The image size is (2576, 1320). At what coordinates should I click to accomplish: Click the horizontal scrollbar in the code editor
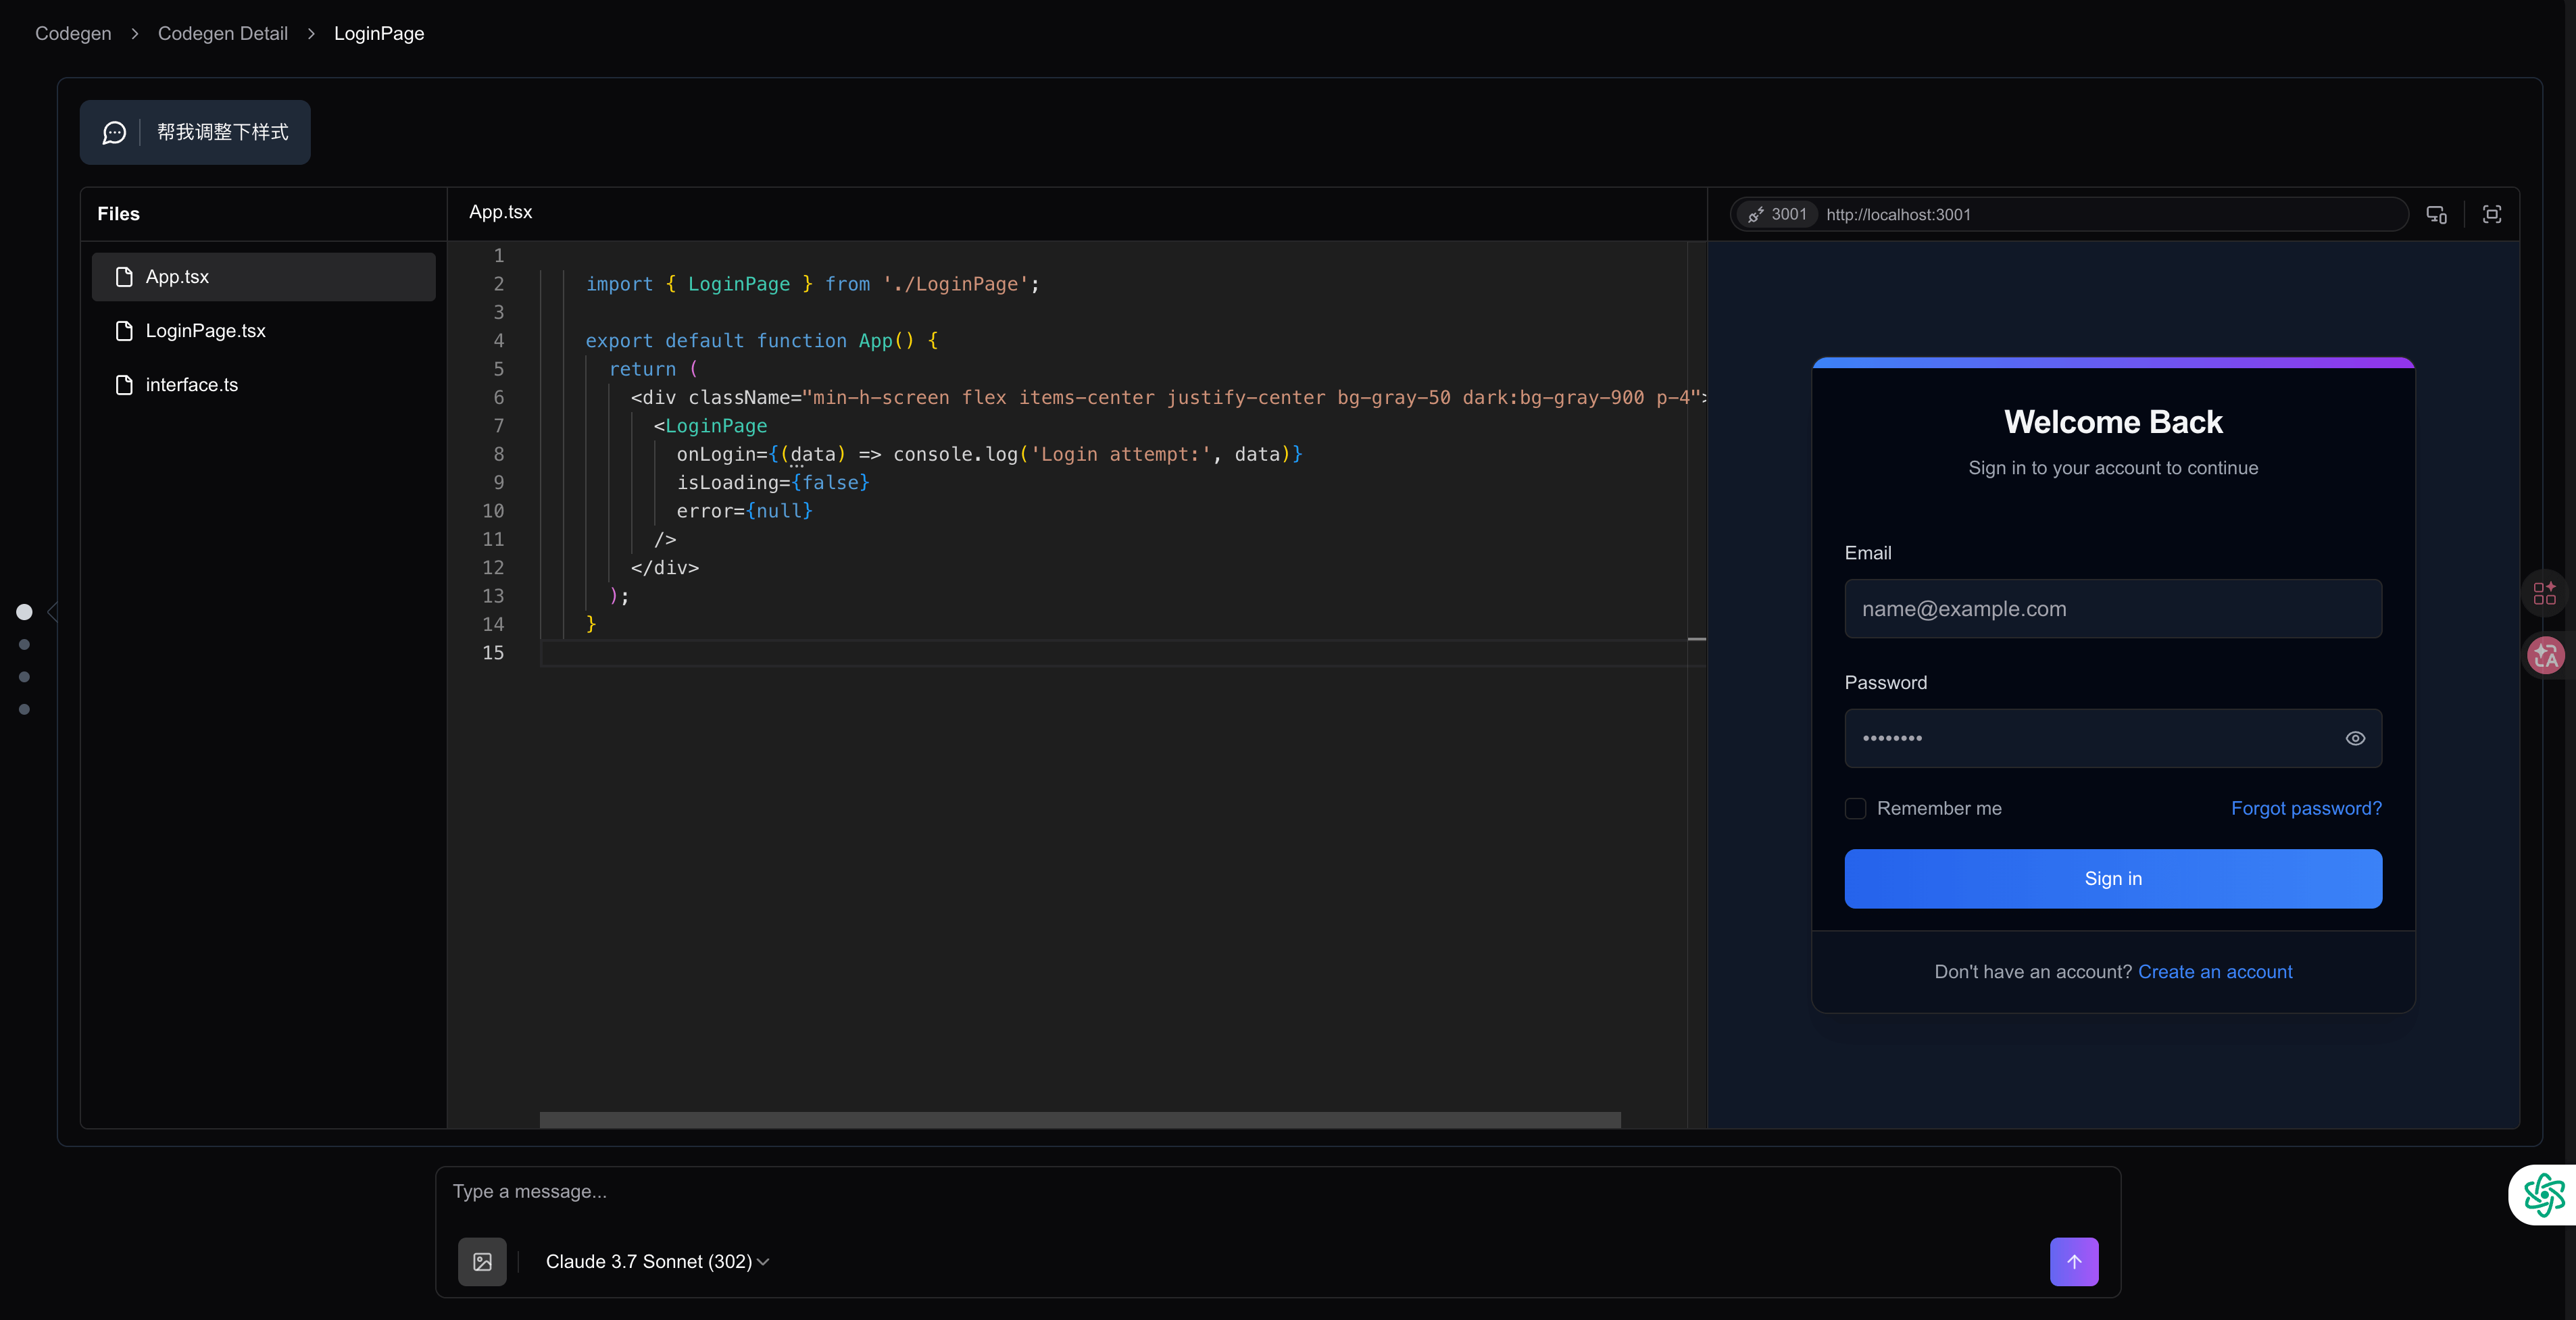pos(1080,1119)
